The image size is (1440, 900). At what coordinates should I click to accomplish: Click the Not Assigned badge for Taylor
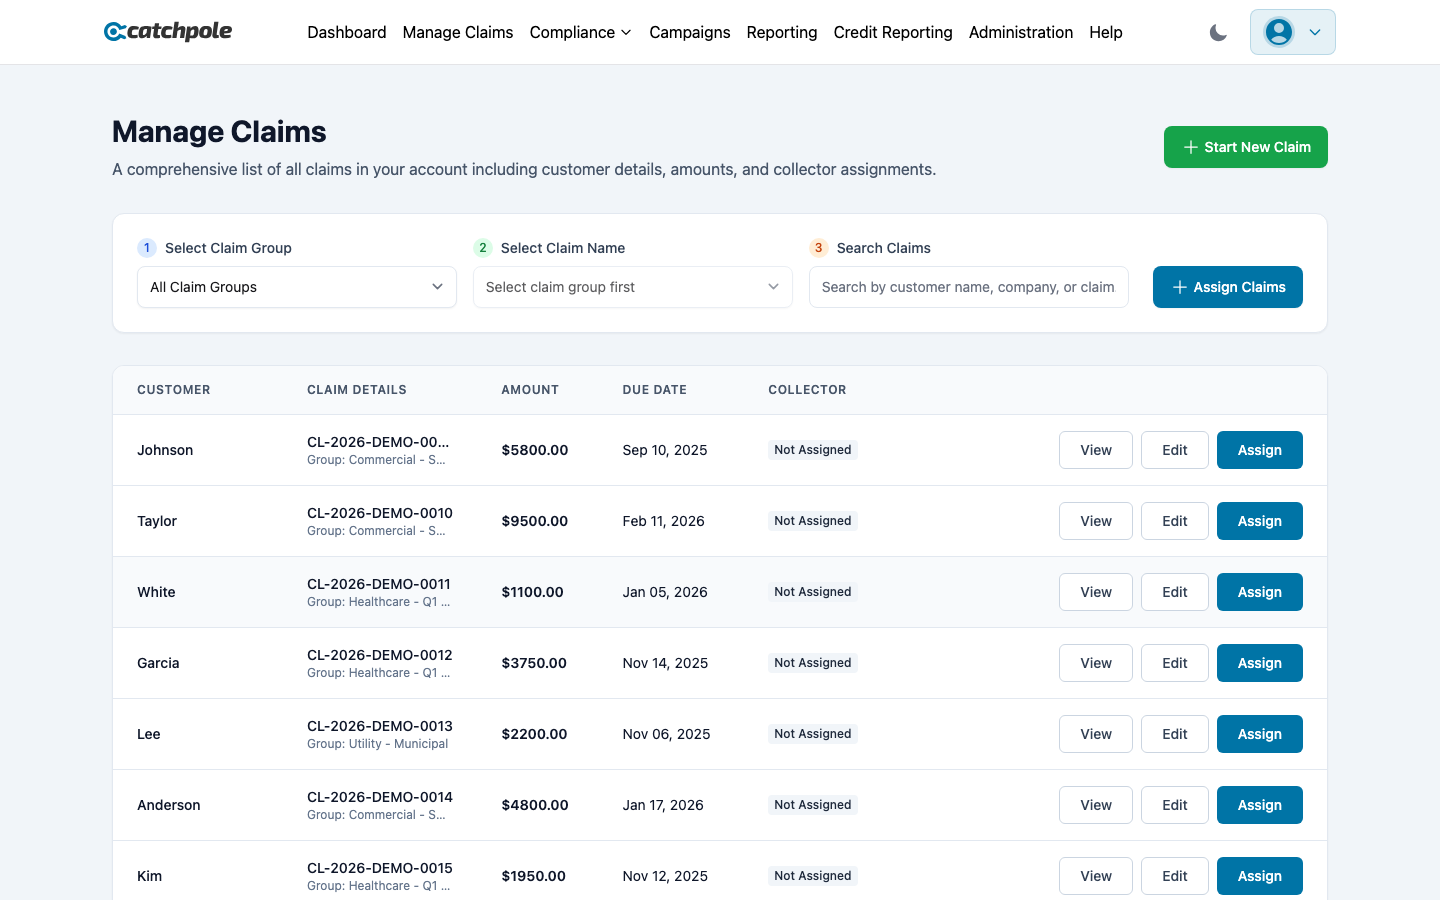pyautogui.click(x=812, y=520)
